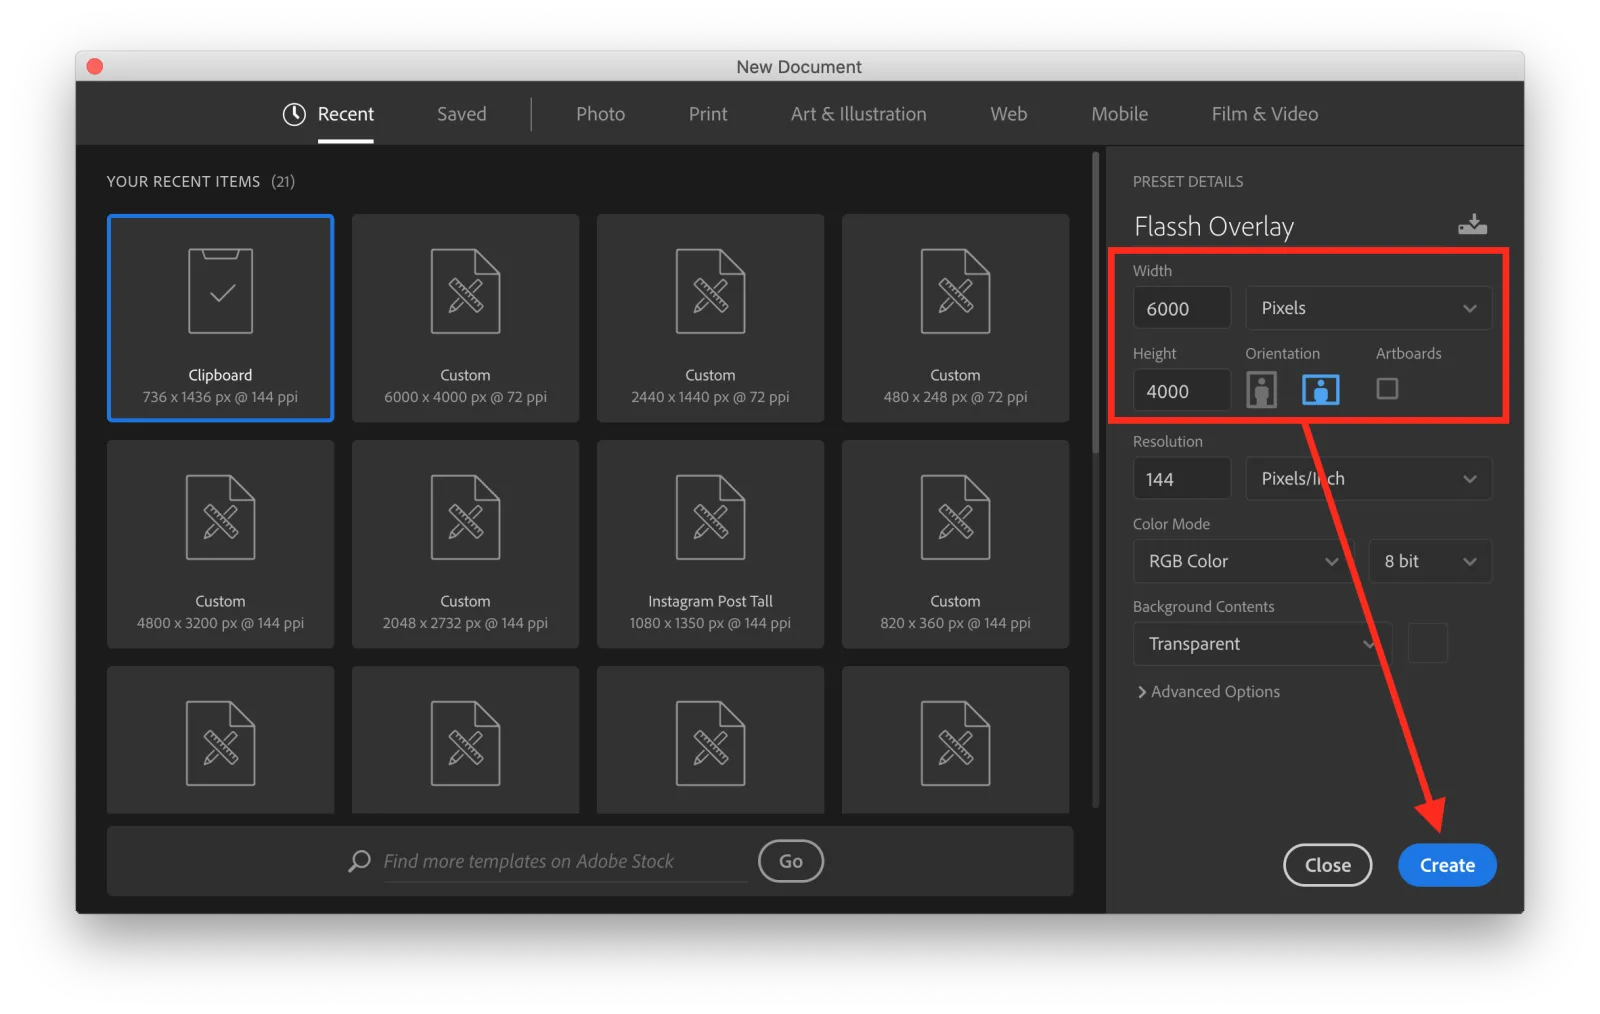Click the background color swatch
This screenshot has width=1600, height=1014.
pos(1428,643)
